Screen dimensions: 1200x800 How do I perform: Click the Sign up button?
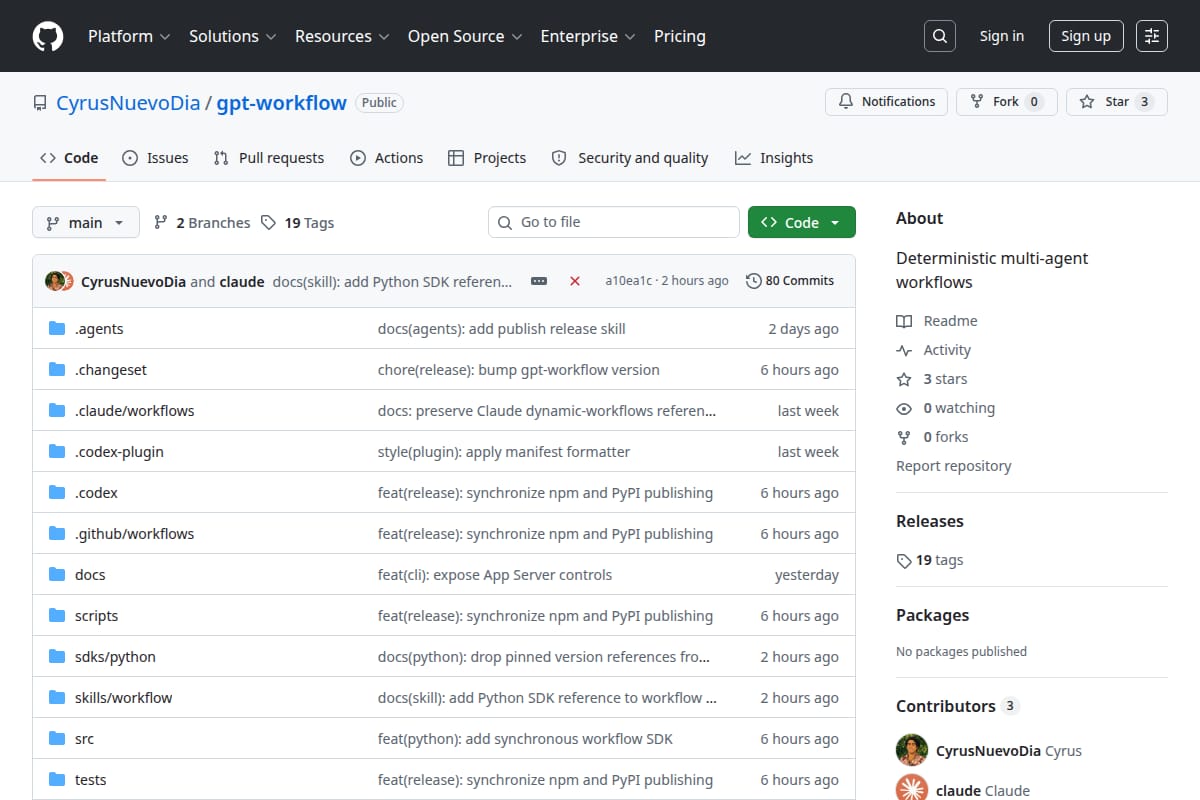tap(1086, 36)
